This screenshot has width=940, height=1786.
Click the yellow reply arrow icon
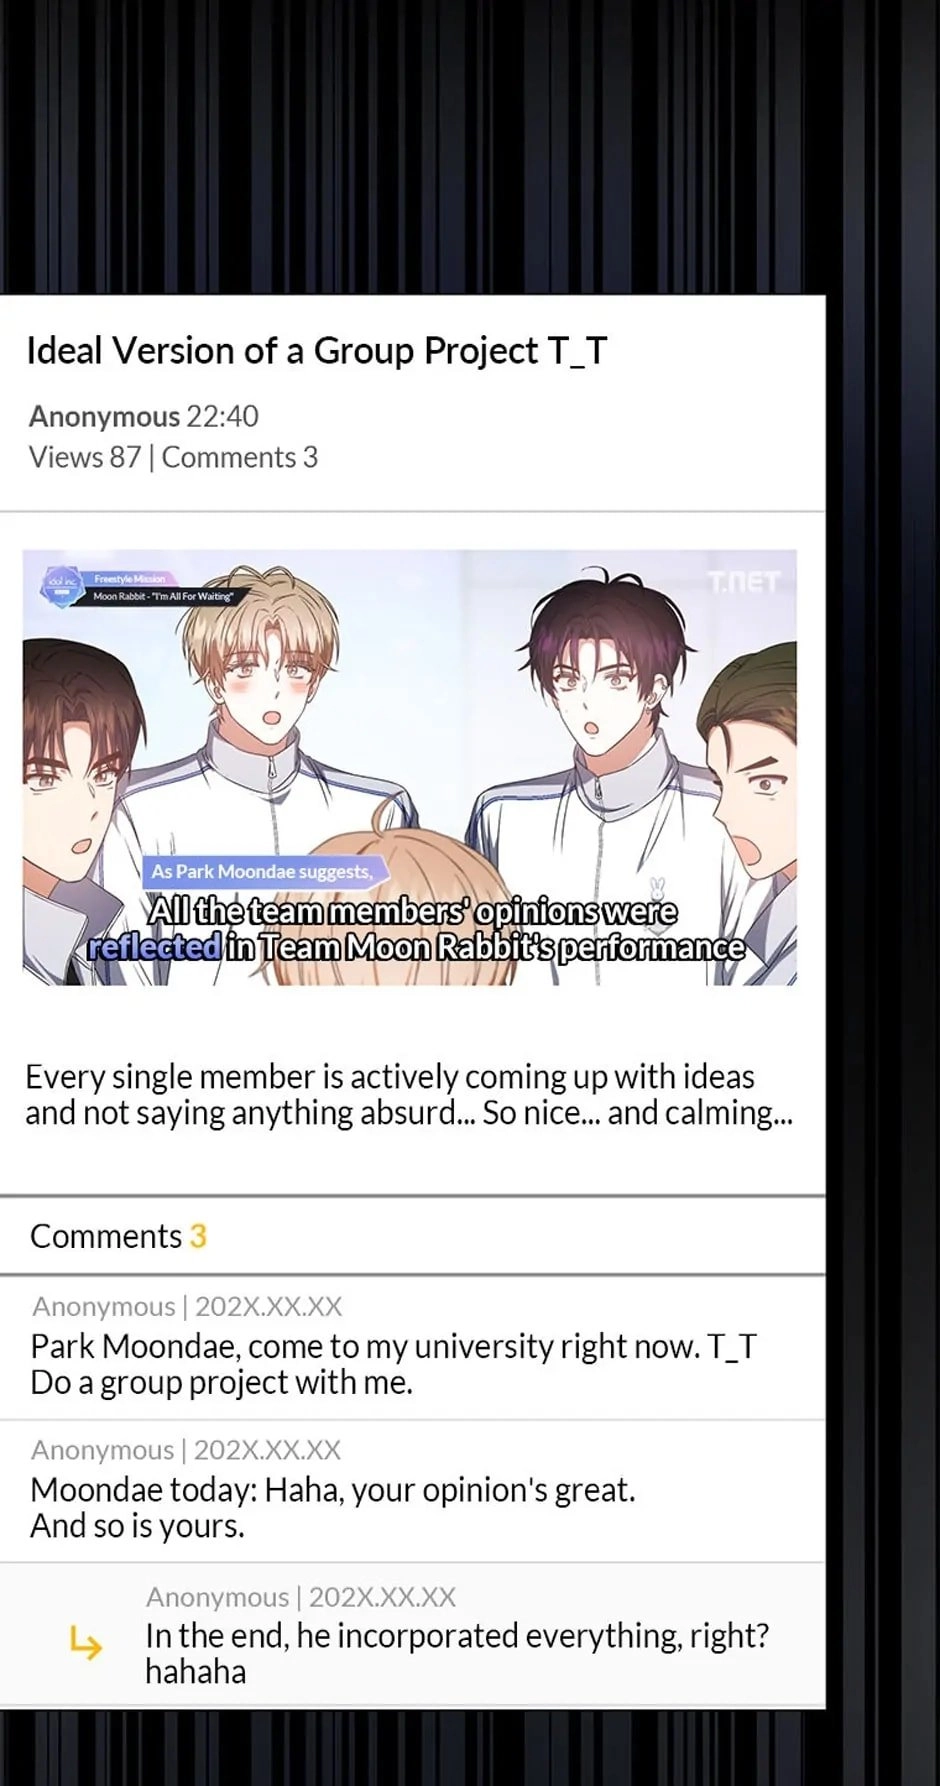[86, 1643]
